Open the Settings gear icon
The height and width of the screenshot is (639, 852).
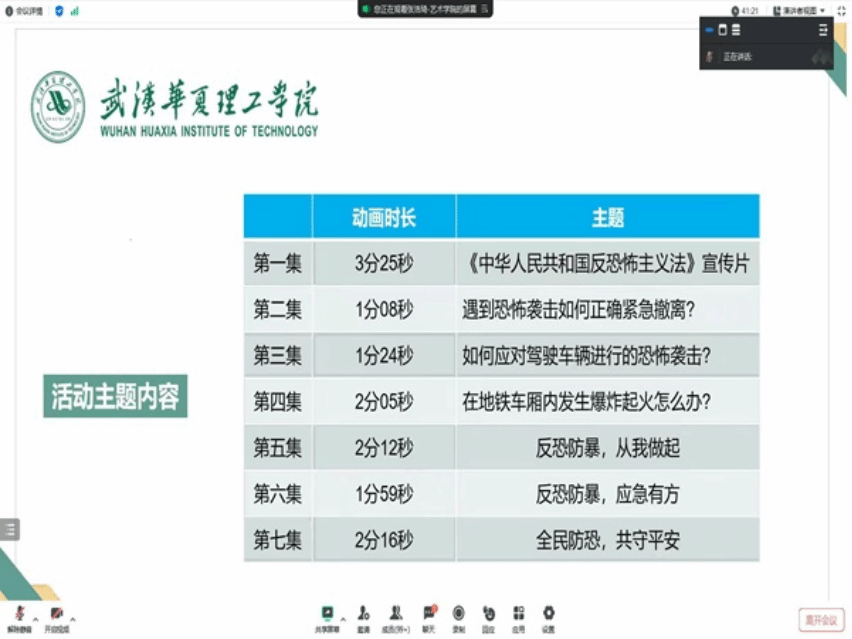pos(548,614)
